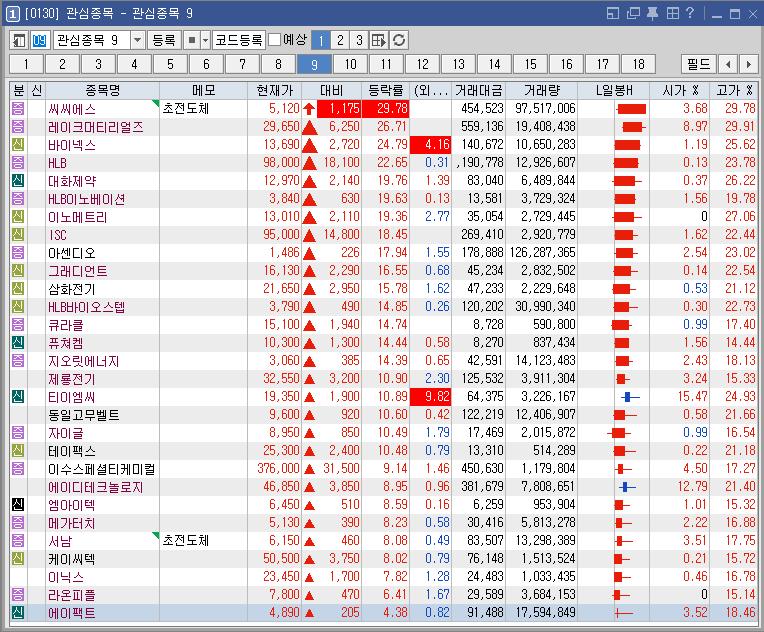
Task: Select the 제룡전기 stock name
Action: click(x=71, y=379)
